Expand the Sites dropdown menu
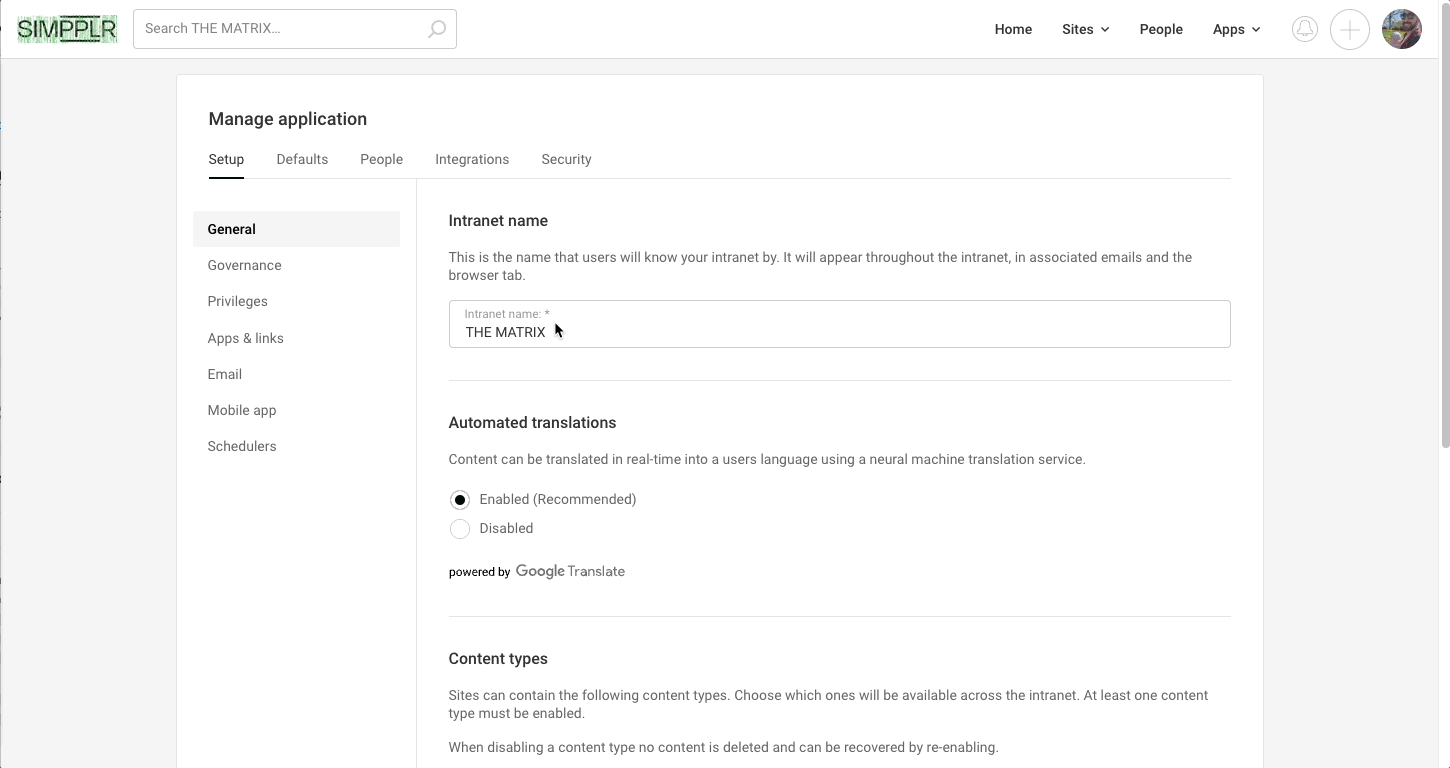The image size is (1450, 768). [x=1085, y=29]
